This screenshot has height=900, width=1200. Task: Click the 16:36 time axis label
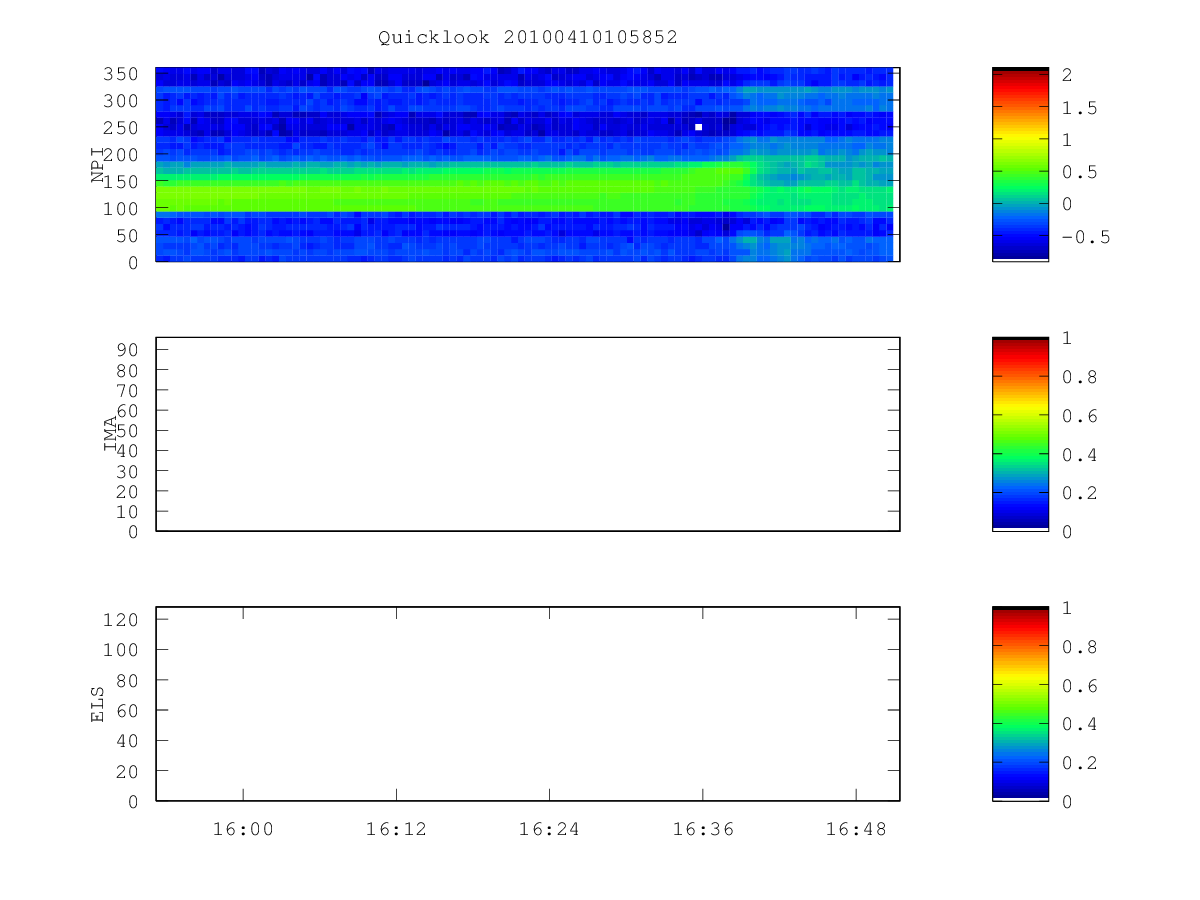(702, 828)
